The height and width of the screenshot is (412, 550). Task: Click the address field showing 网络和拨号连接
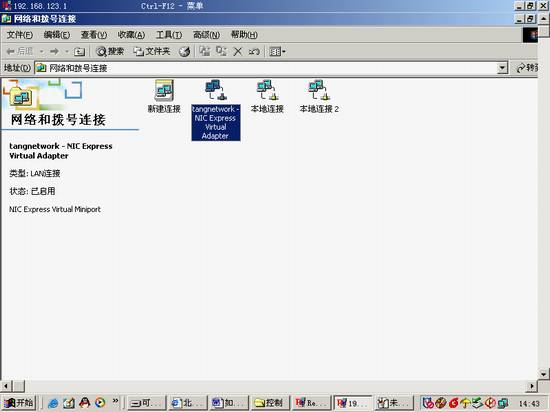[x=267, y=68]
